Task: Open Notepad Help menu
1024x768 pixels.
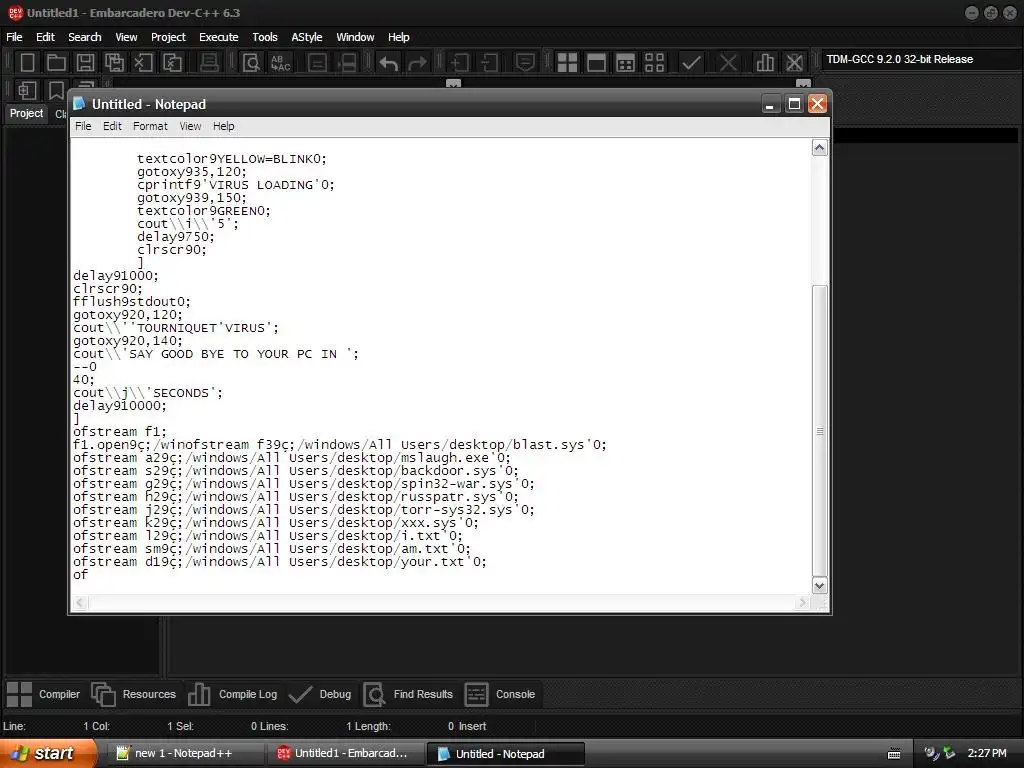Action: coord(223,126)
